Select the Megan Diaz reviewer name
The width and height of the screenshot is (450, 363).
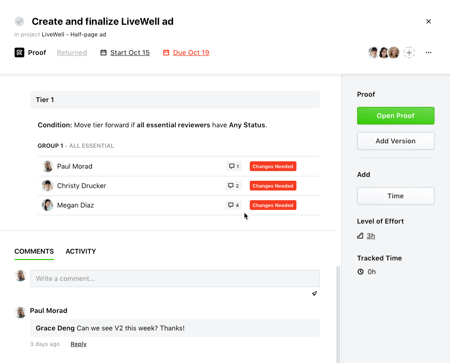[75, 205]
